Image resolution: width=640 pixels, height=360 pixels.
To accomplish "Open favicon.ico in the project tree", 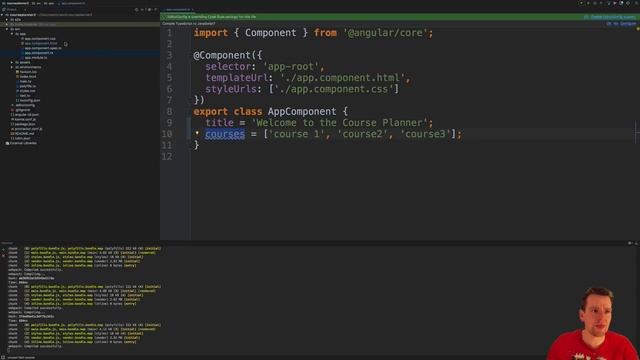I will pos(28,72).
